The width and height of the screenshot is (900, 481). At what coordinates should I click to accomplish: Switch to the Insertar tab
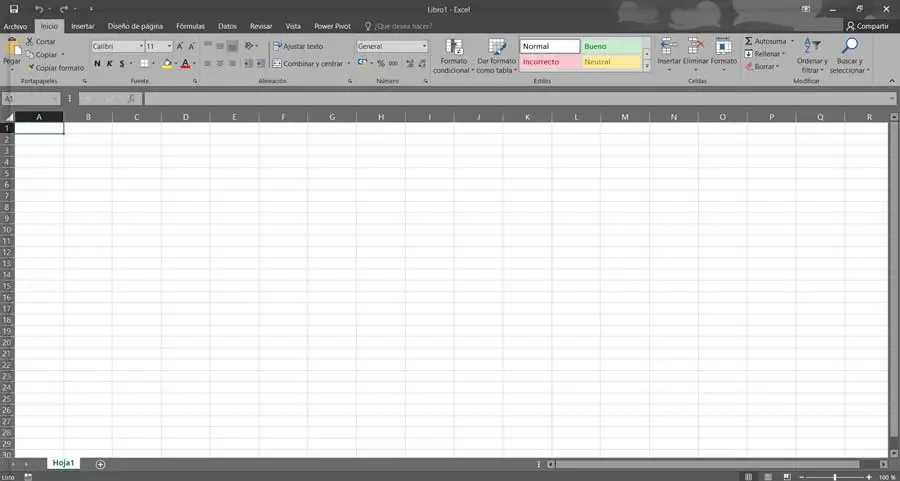click(83, 26)
